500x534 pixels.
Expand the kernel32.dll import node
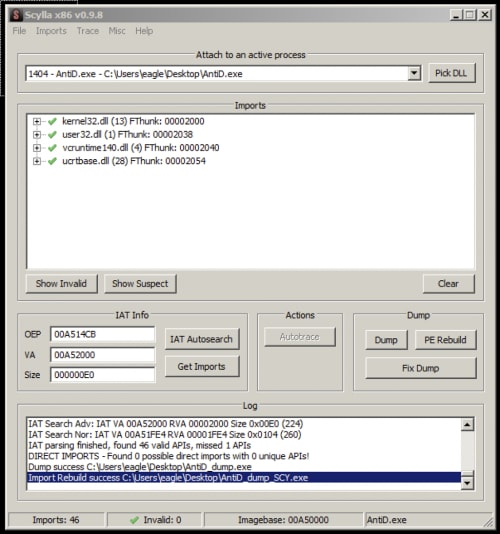[x=37, y=122]
